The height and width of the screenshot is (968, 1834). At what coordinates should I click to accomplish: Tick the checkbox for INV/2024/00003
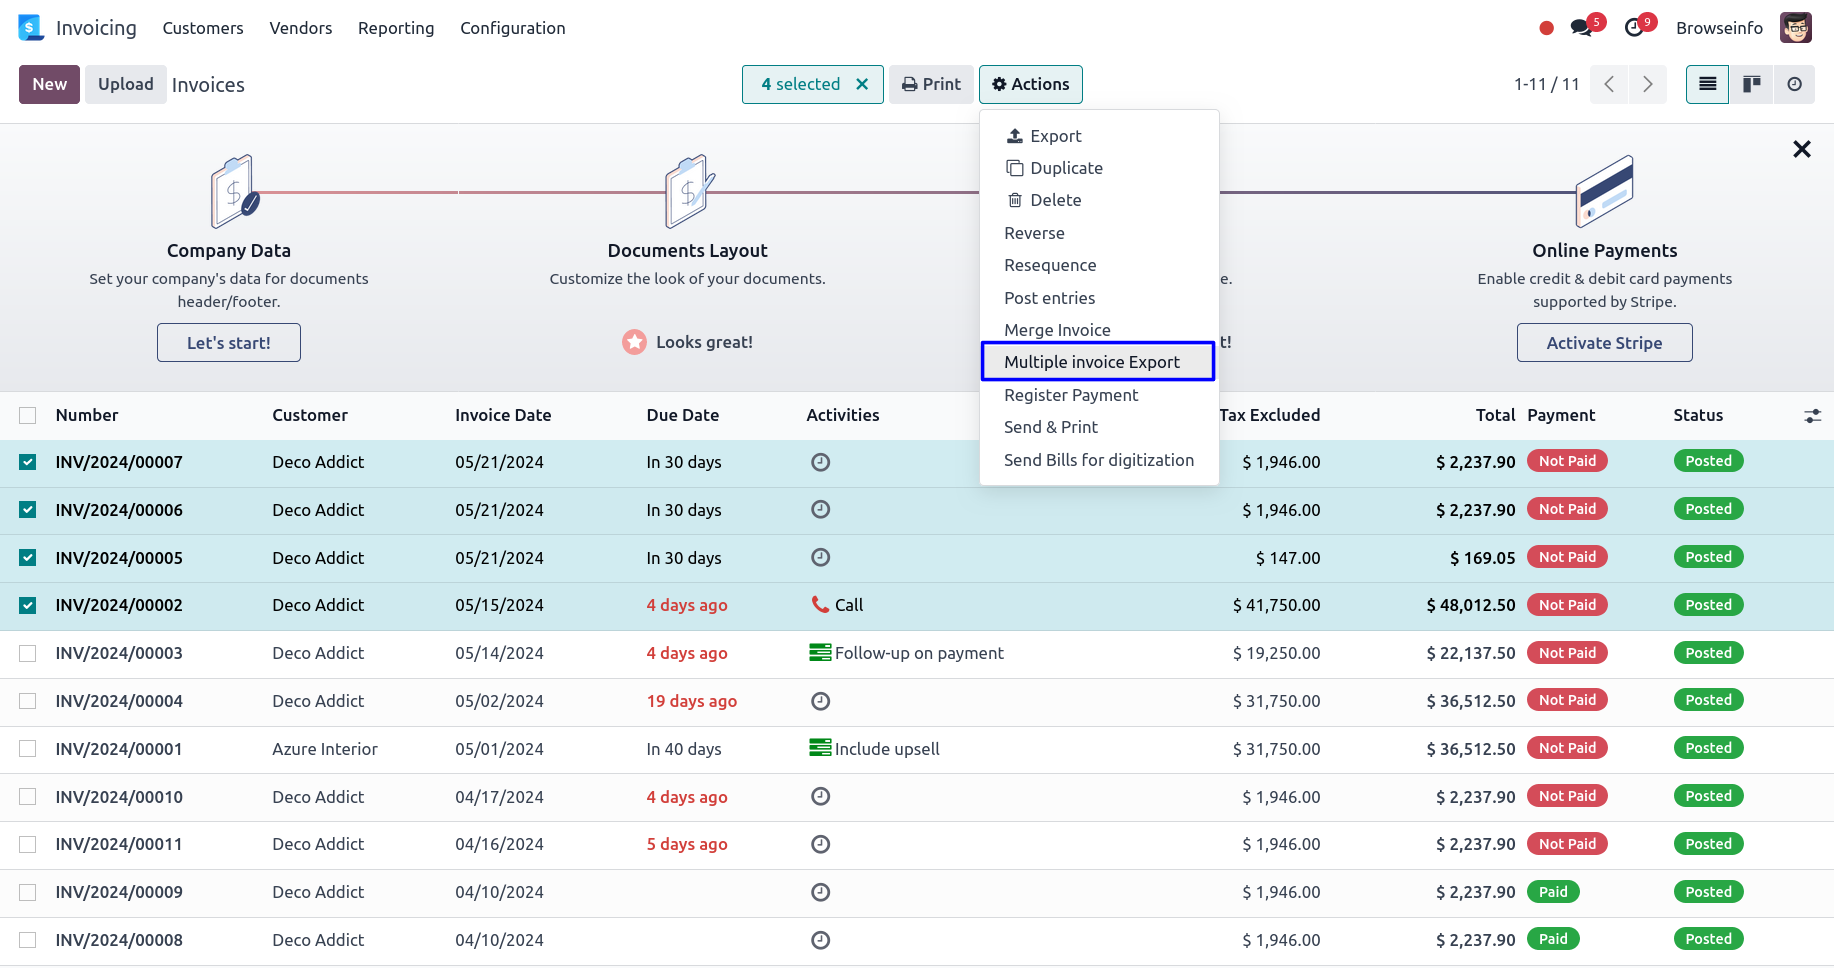pos(28,653)
